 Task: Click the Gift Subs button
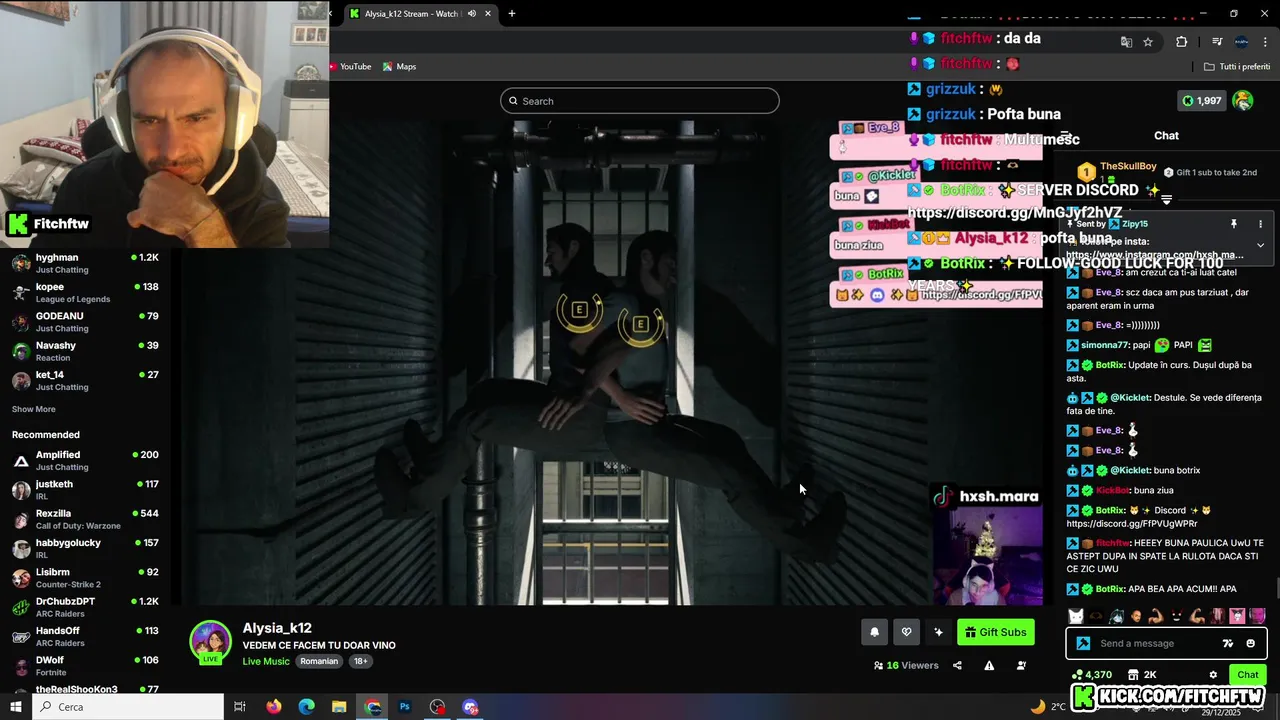995,632
